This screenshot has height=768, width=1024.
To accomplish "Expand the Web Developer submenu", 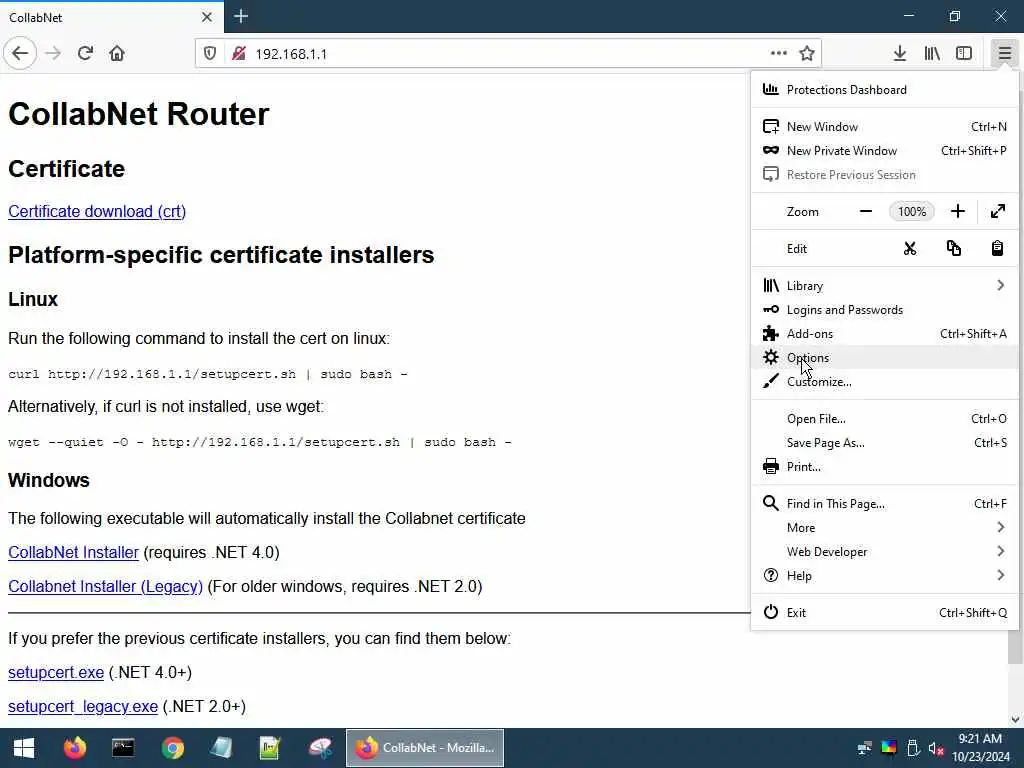I will coord(884,552).
